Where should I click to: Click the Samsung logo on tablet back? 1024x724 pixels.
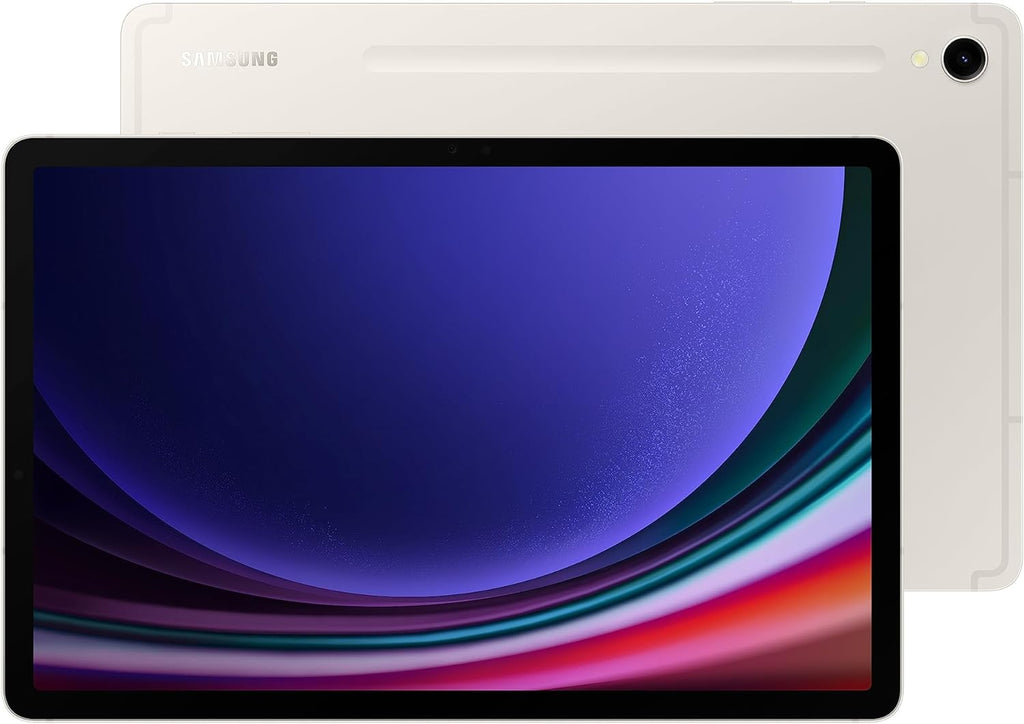229,59
